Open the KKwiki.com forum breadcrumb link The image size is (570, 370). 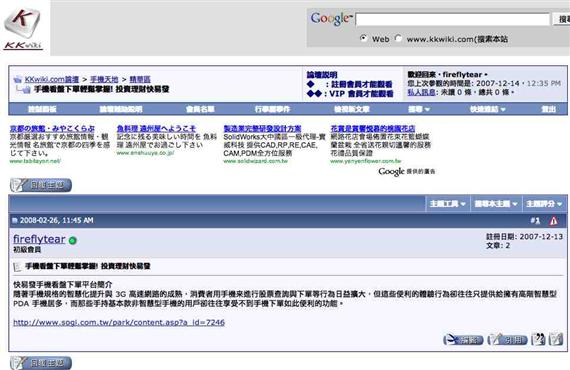(52, 79)
